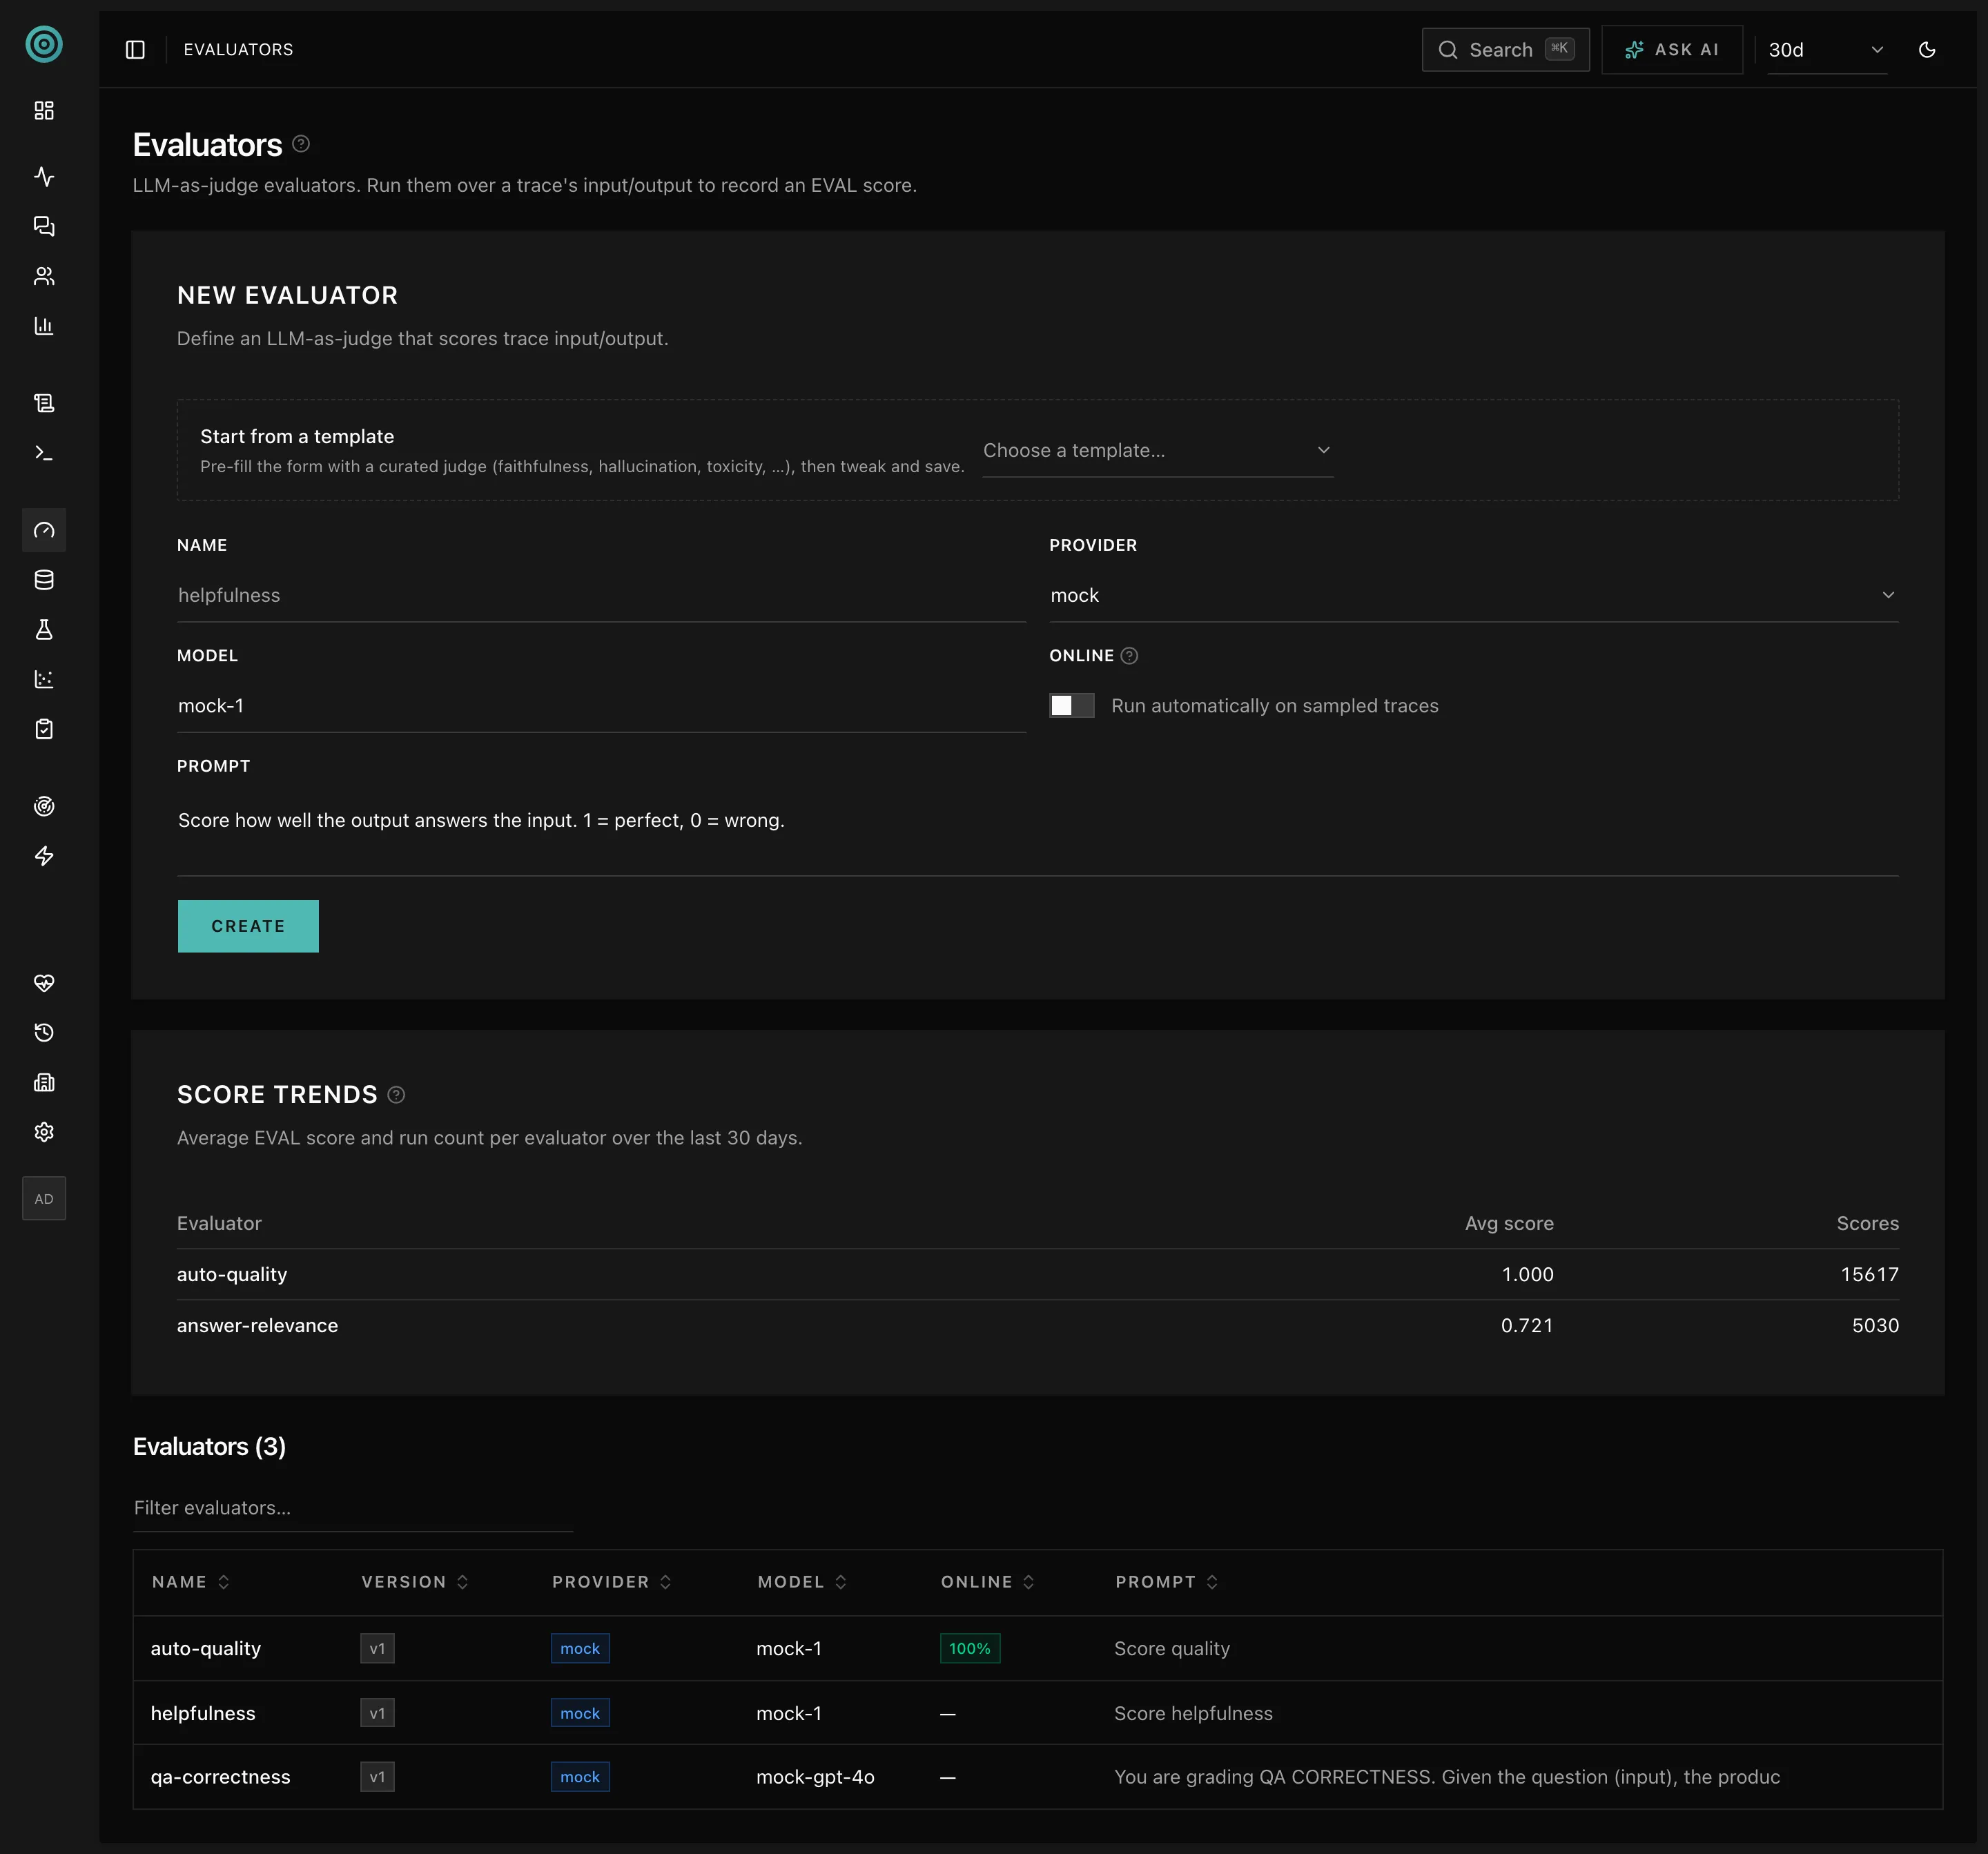1988x1854 pixels.
Task: Click the help icon beside SCORE TRENDS
Action: pos(396,1095)
